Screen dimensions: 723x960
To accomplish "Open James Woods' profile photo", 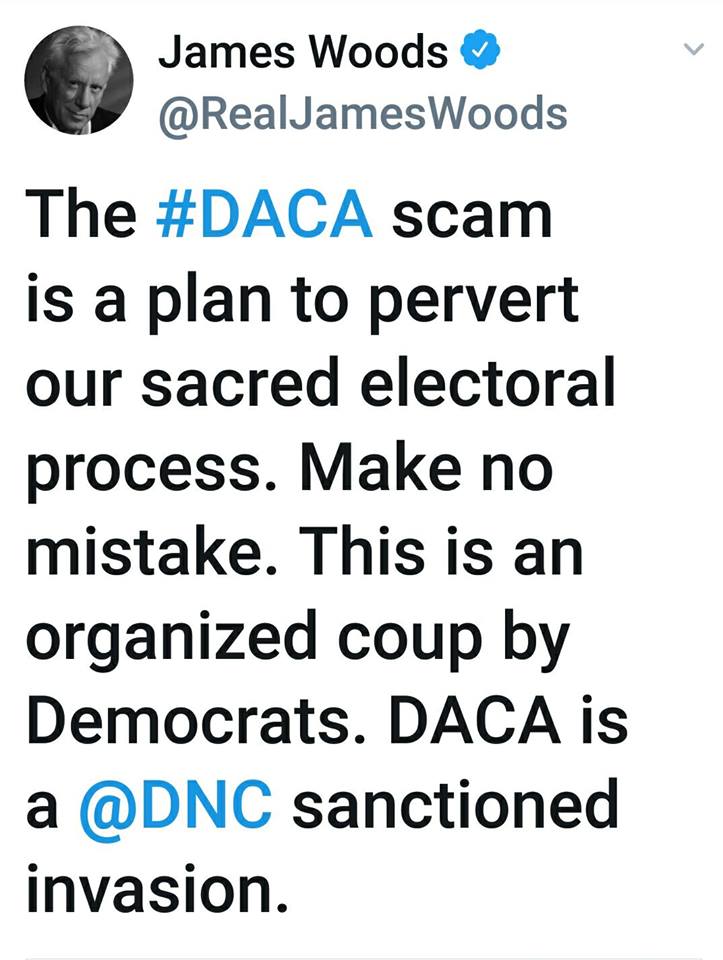I will pos(79,80).
